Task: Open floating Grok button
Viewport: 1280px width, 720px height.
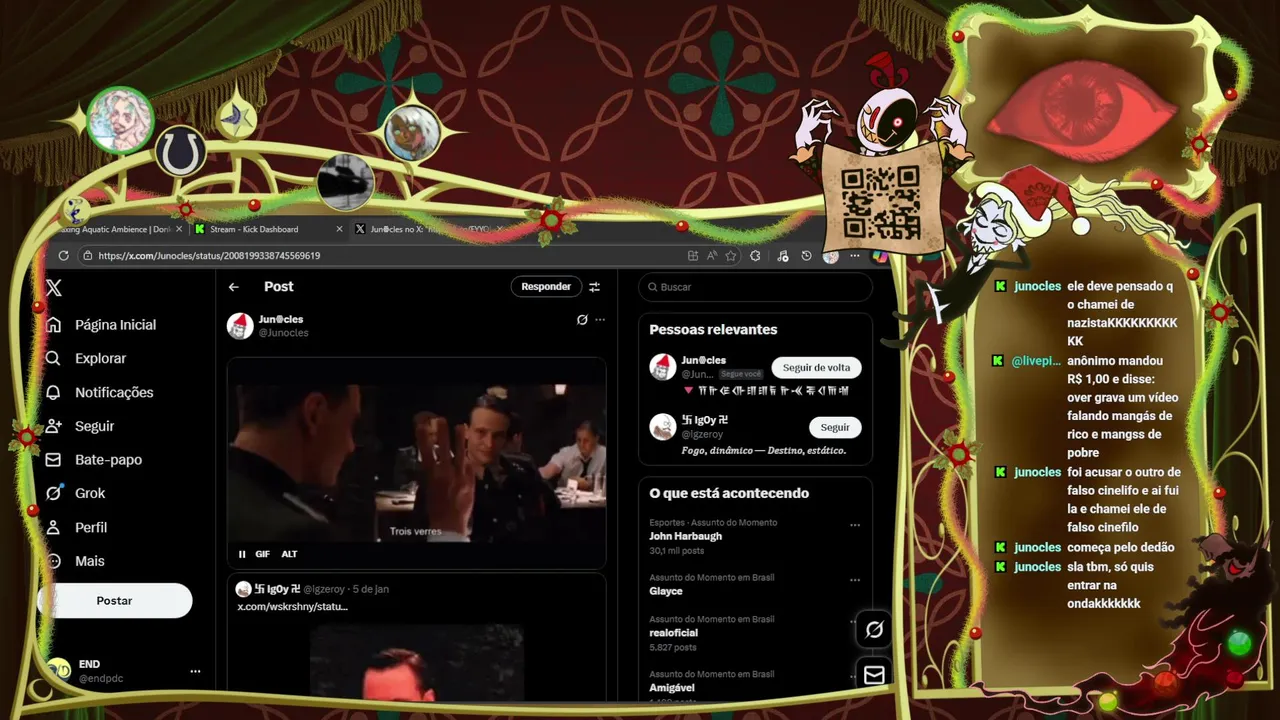Action: tap(874, 629)
